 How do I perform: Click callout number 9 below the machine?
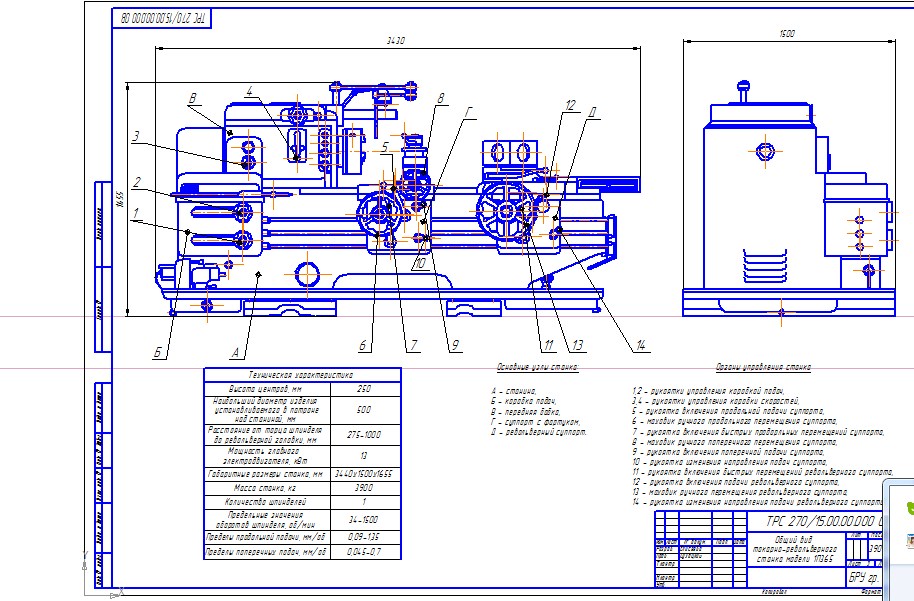(x=455, y=346)
